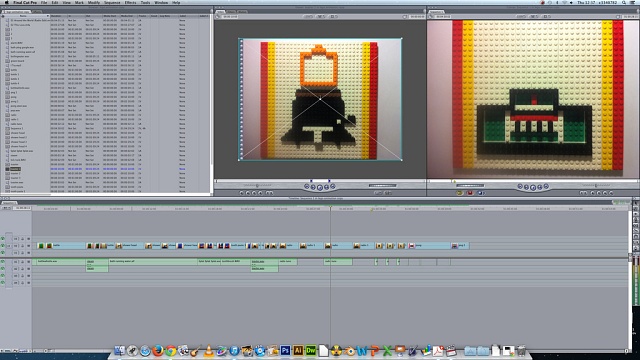Go to next edit in Viewer transport
This screenshot has width=640, height=360.
(333, 186)
